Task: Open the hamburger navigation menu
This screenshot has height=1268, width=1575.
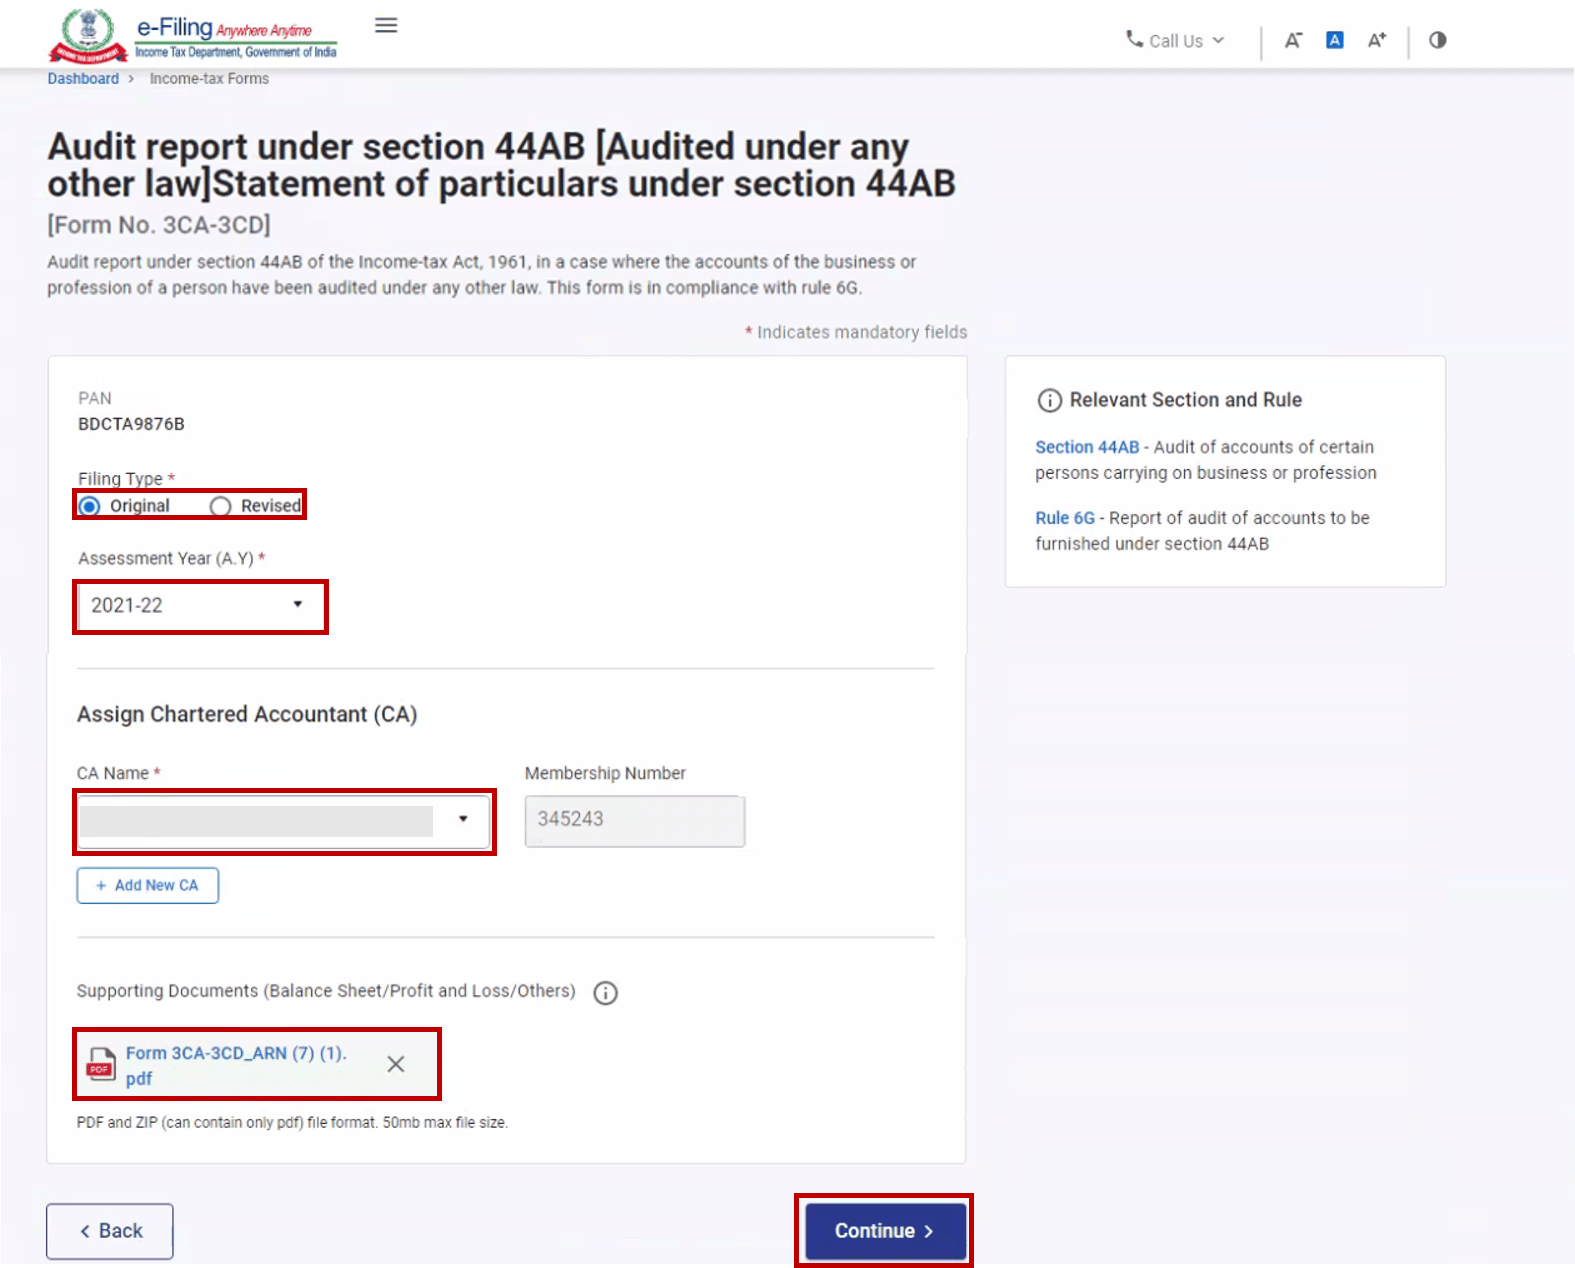Action: coord(386,26)
